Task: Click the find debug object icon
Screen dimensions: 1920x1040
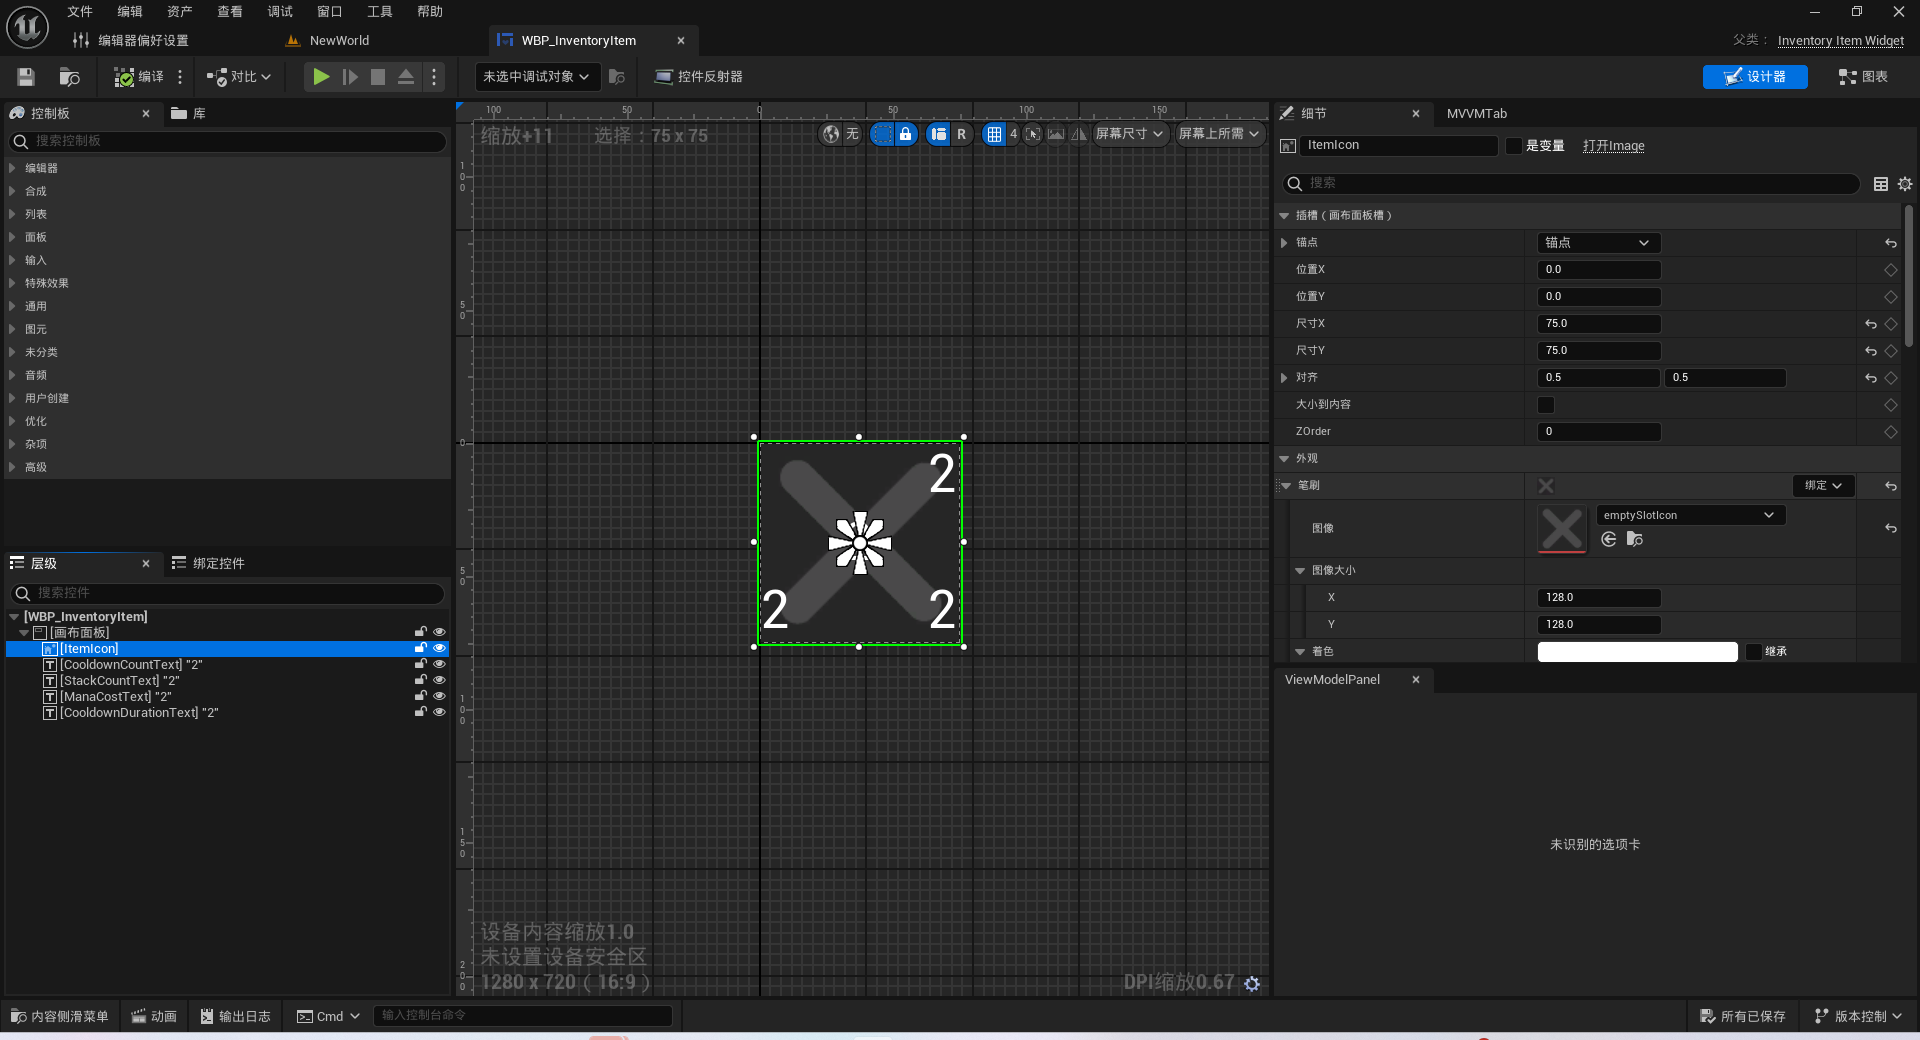Action: point(617,77)
